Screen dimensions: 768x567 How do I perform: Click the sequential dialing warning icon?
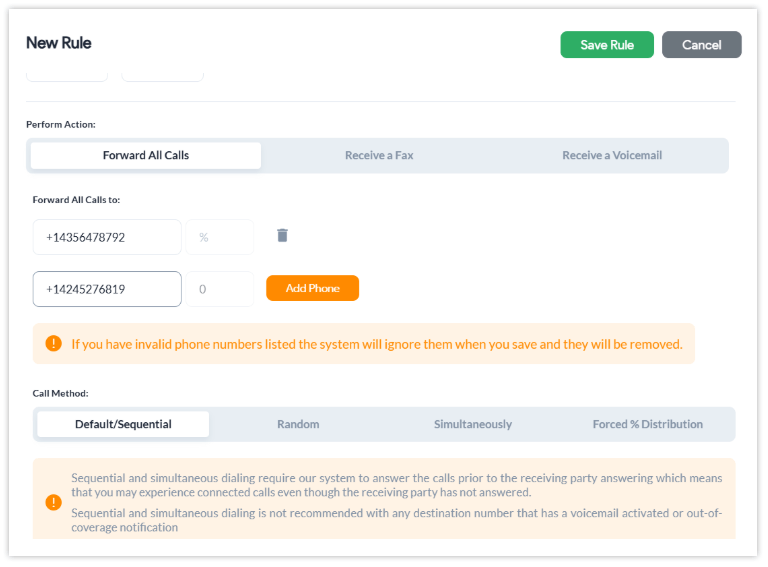click(x=53, y=502)
